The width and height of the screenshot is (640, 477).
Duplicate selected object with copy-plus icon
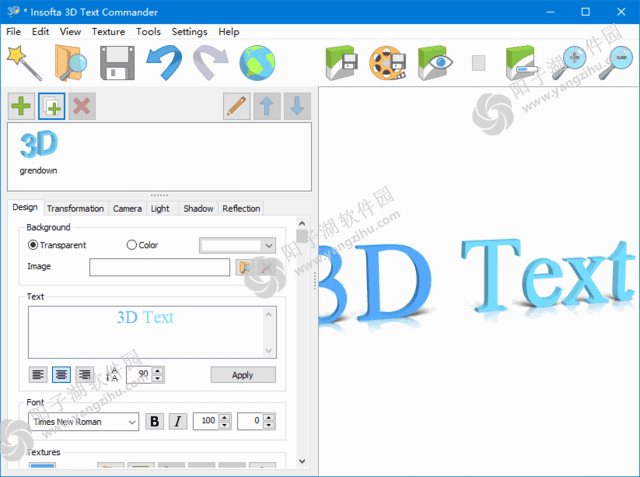pyautogui.click(x=51, y=106)
